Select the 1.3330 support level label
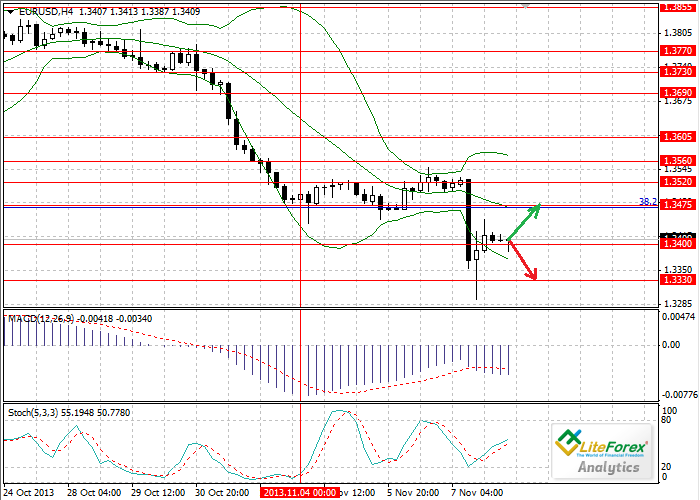The image size is (700, 500). 677,281
